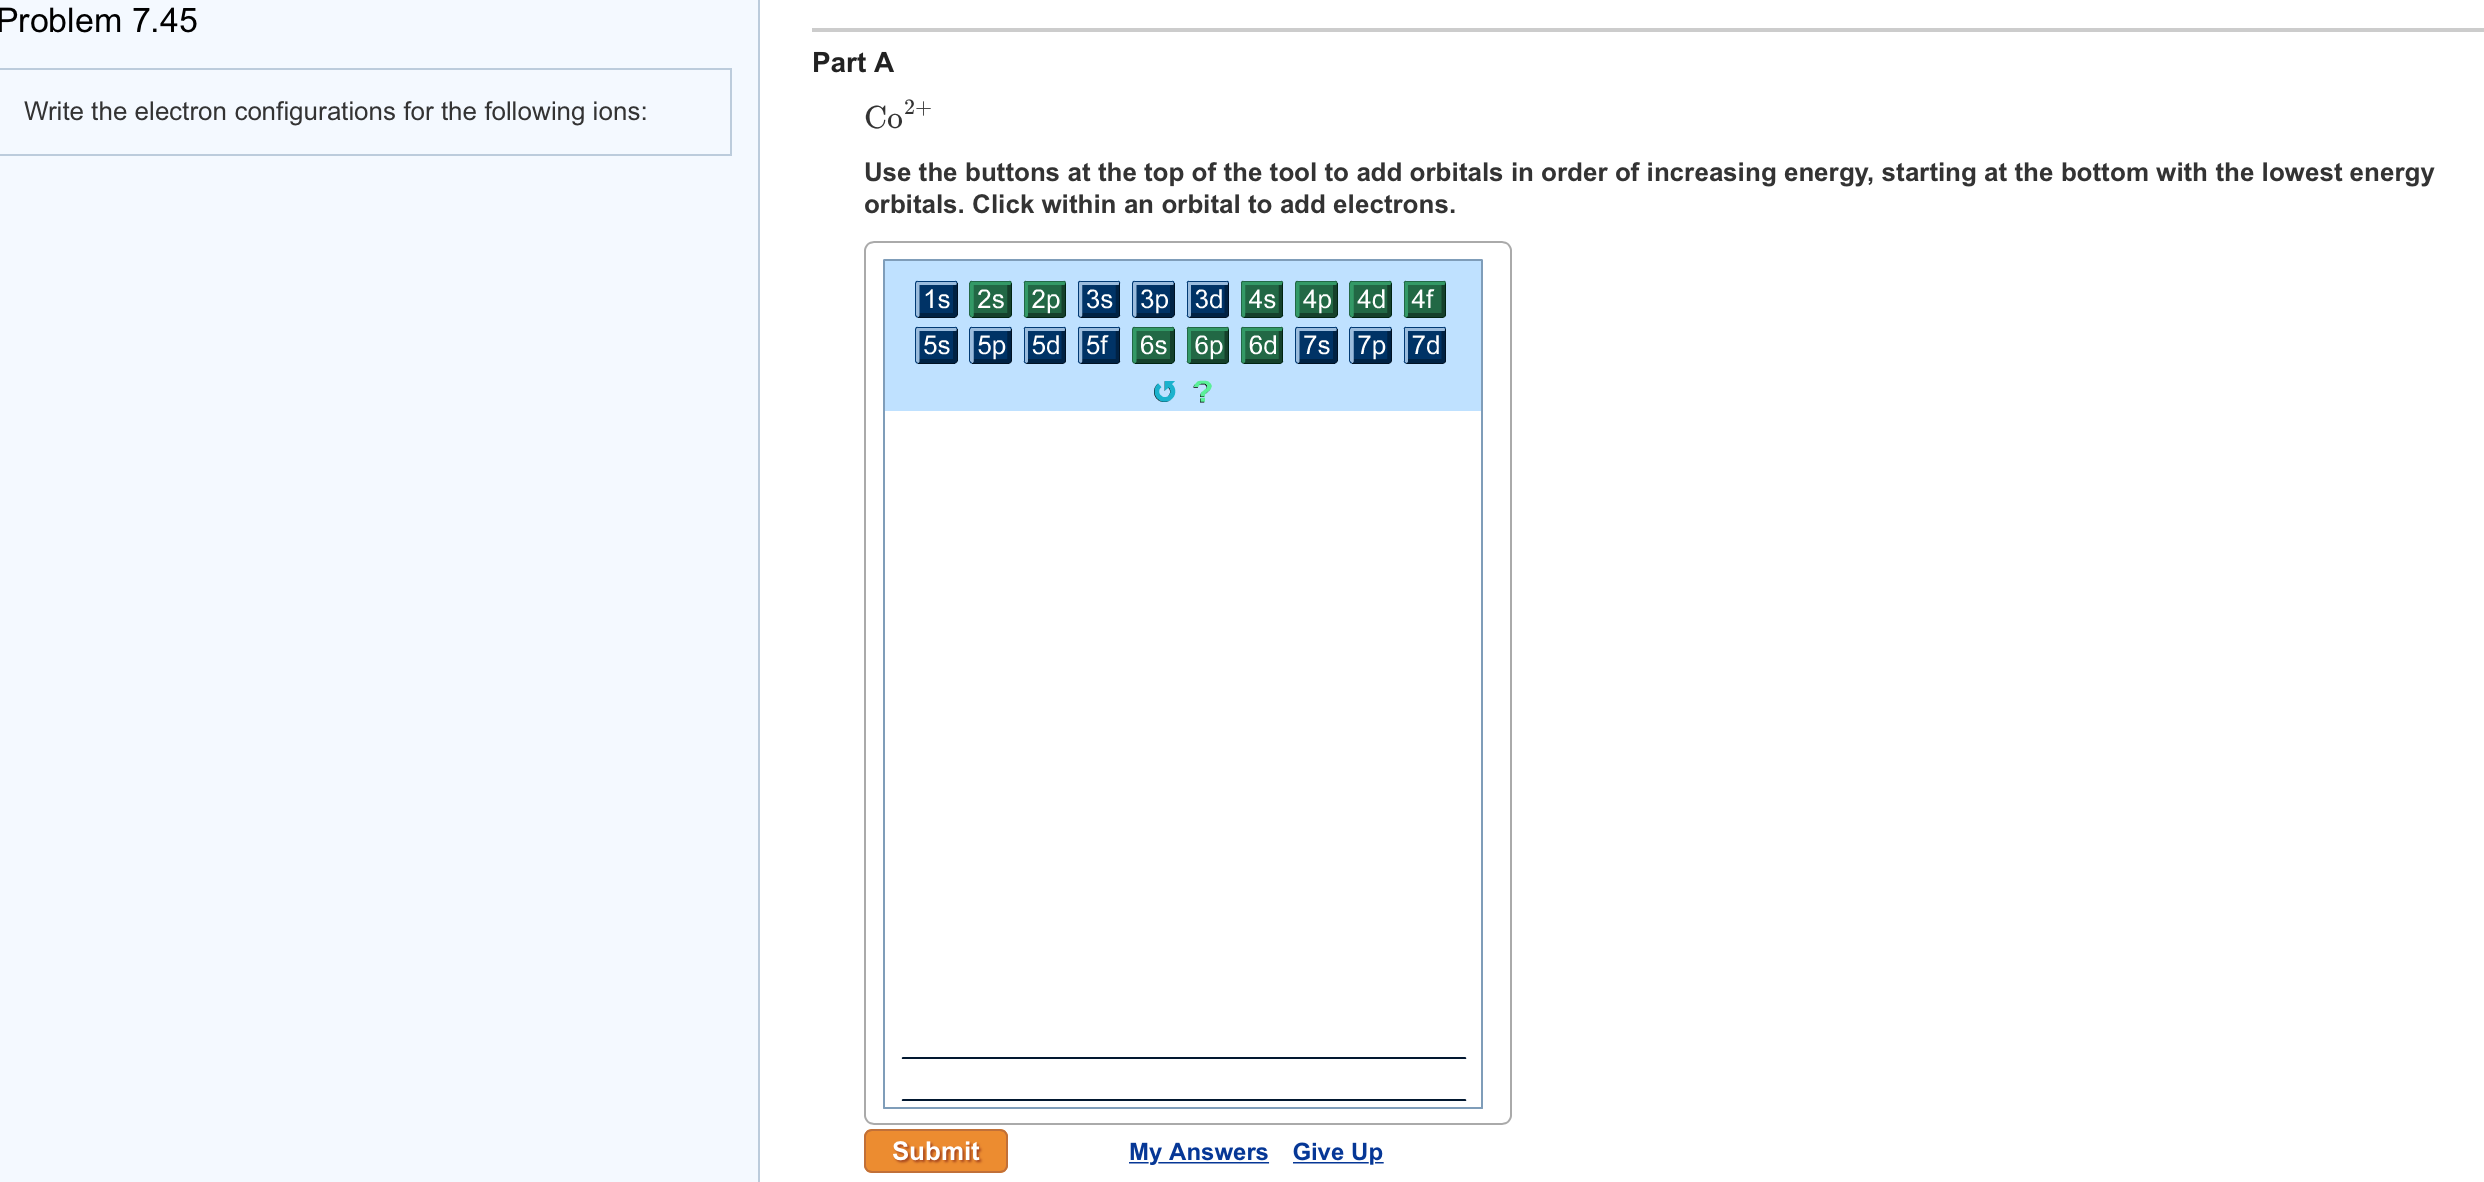Add the 4s orbital
Image resolution: width=2484 pixels, height=1182 pixels.
1262,299
